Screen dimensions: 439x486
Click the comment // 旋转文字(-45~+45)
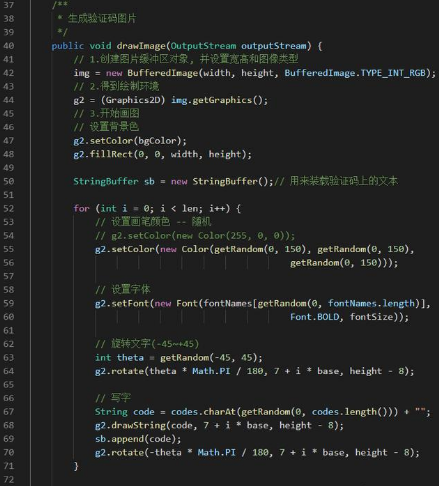[x=147, y=344]
